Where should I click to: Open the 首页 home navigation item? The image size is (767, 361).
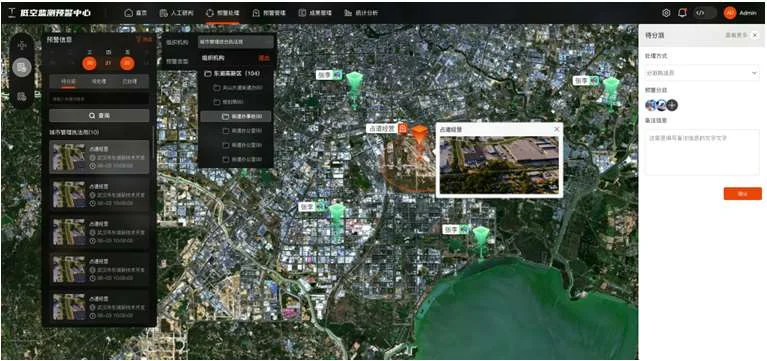click(x=136, y=13)
